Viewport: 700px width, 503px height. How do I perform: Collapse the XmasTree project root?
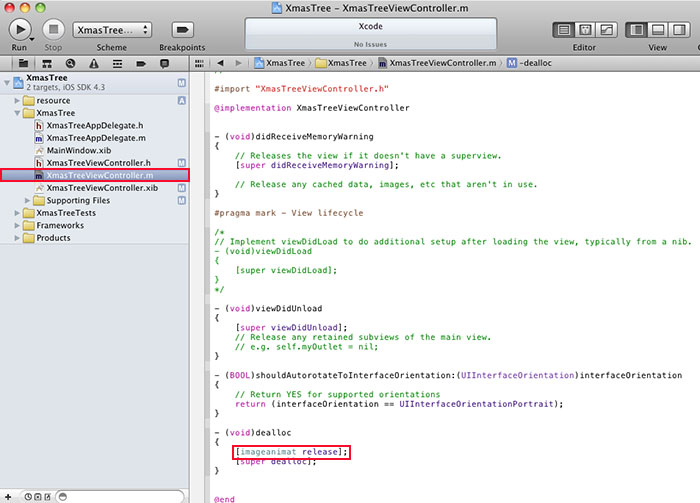point(7,83)
